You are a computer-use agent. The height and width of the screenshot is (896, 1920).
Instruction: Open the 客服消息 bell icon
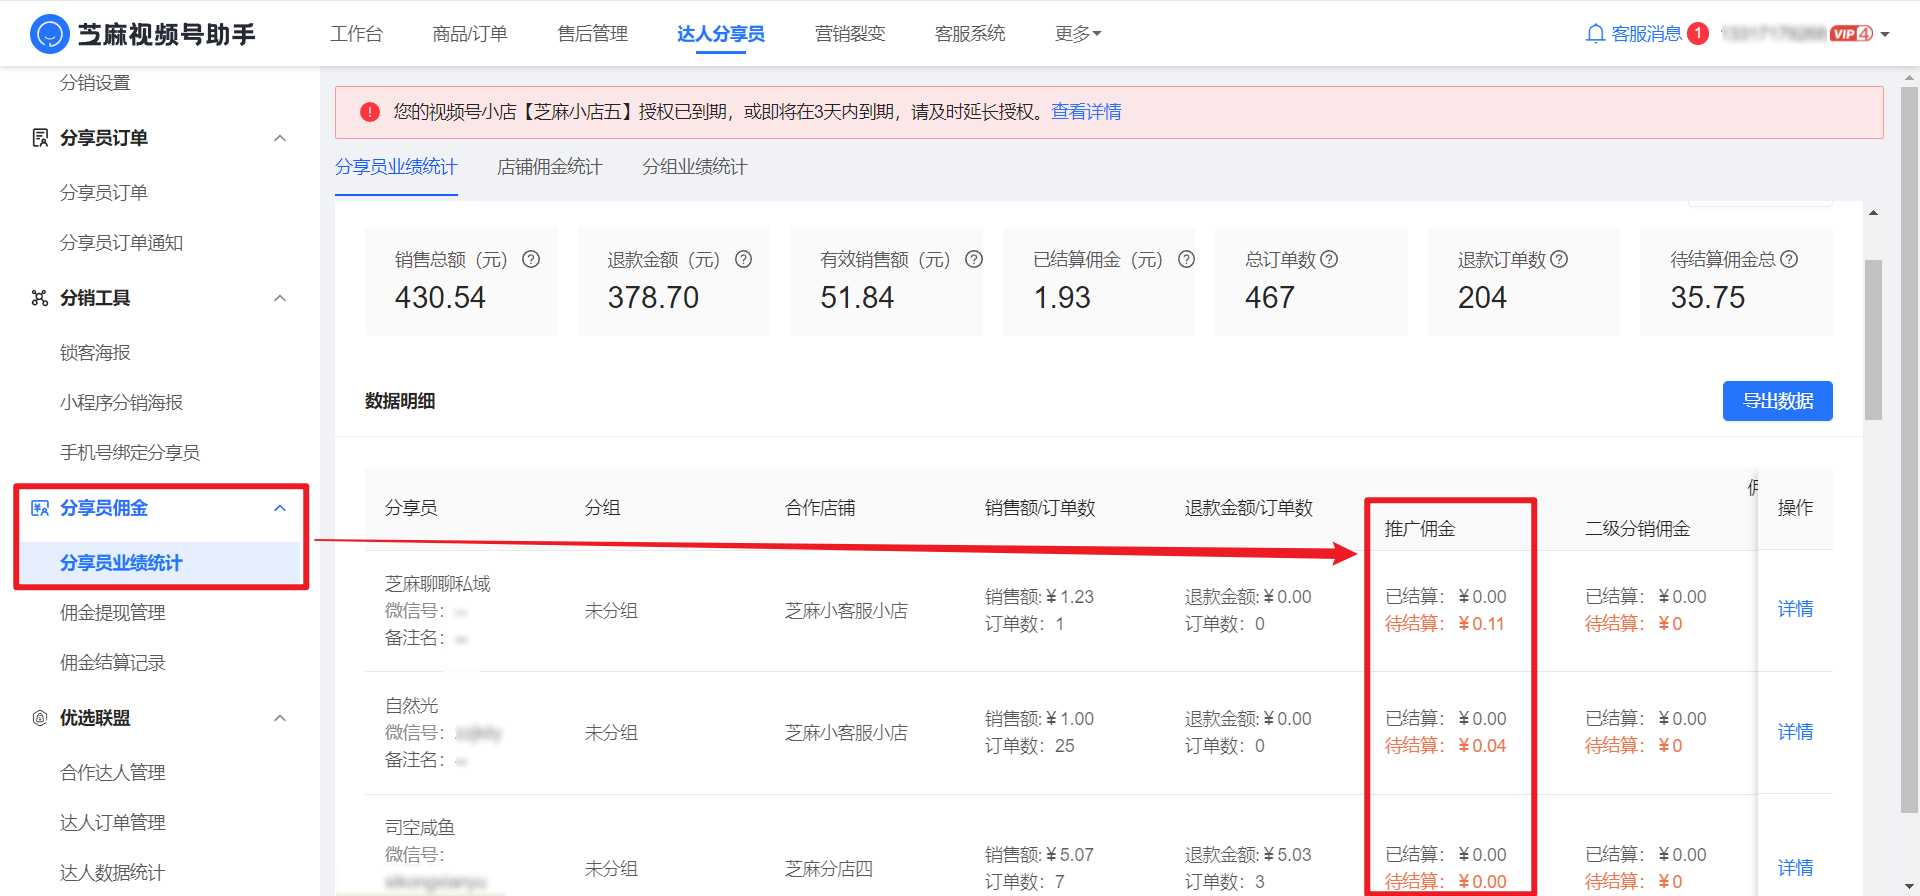pos(1595,34)
